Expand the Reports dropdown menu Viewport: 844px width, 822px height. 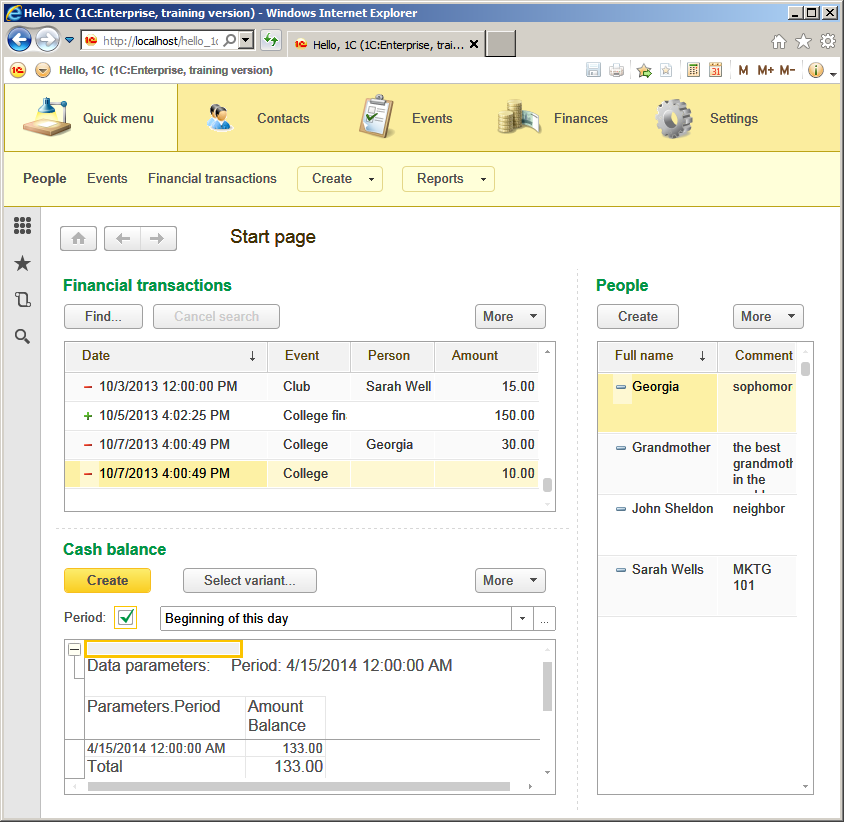point(448,179)
